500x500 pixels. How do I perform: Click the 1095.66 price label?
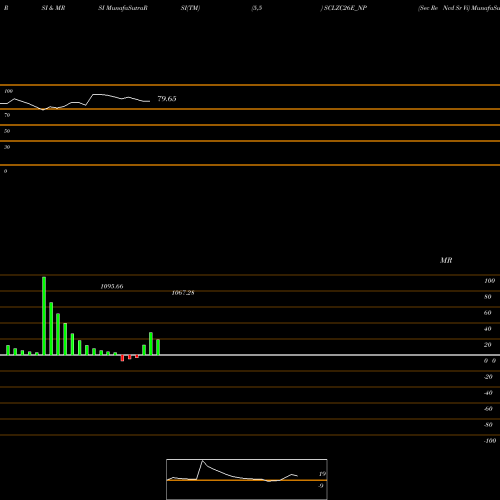[112, 286]
